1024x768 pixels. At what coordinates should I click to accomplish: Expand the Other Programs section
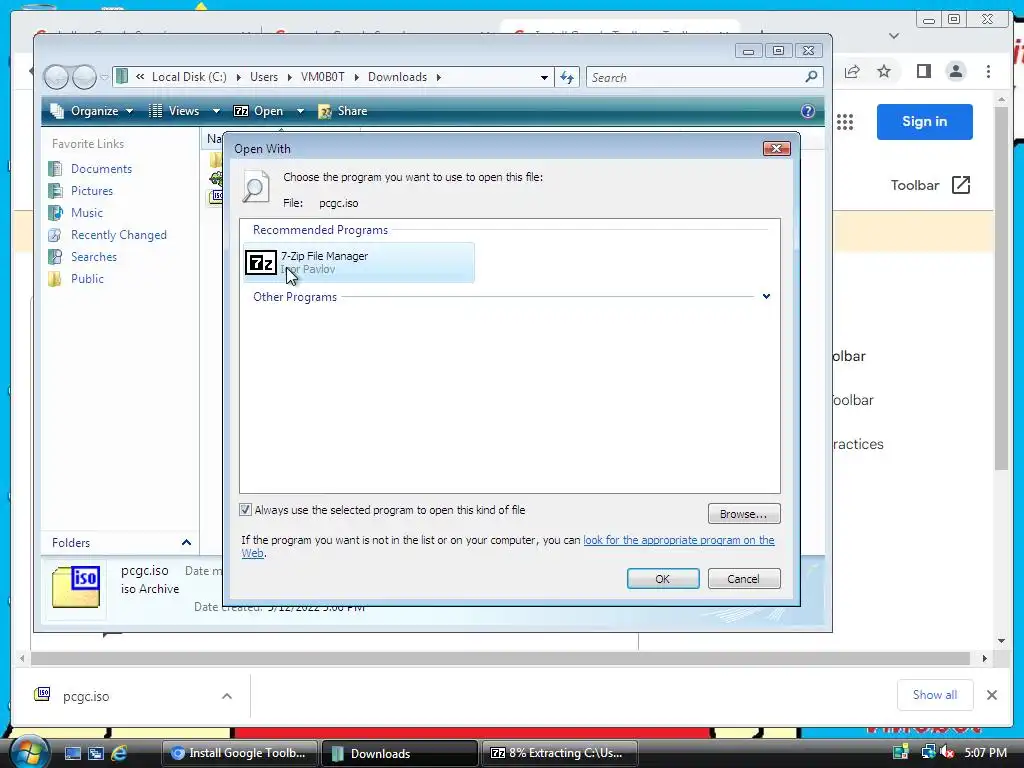[x=766, y=296]
